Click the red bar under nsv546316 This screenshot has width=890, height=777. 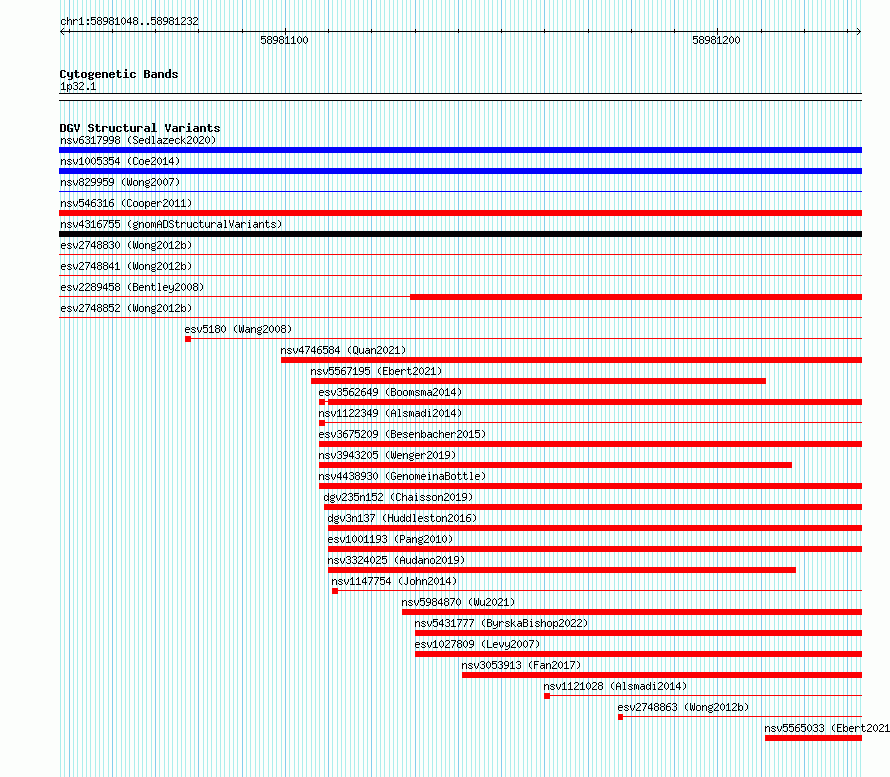coord(460,213)
